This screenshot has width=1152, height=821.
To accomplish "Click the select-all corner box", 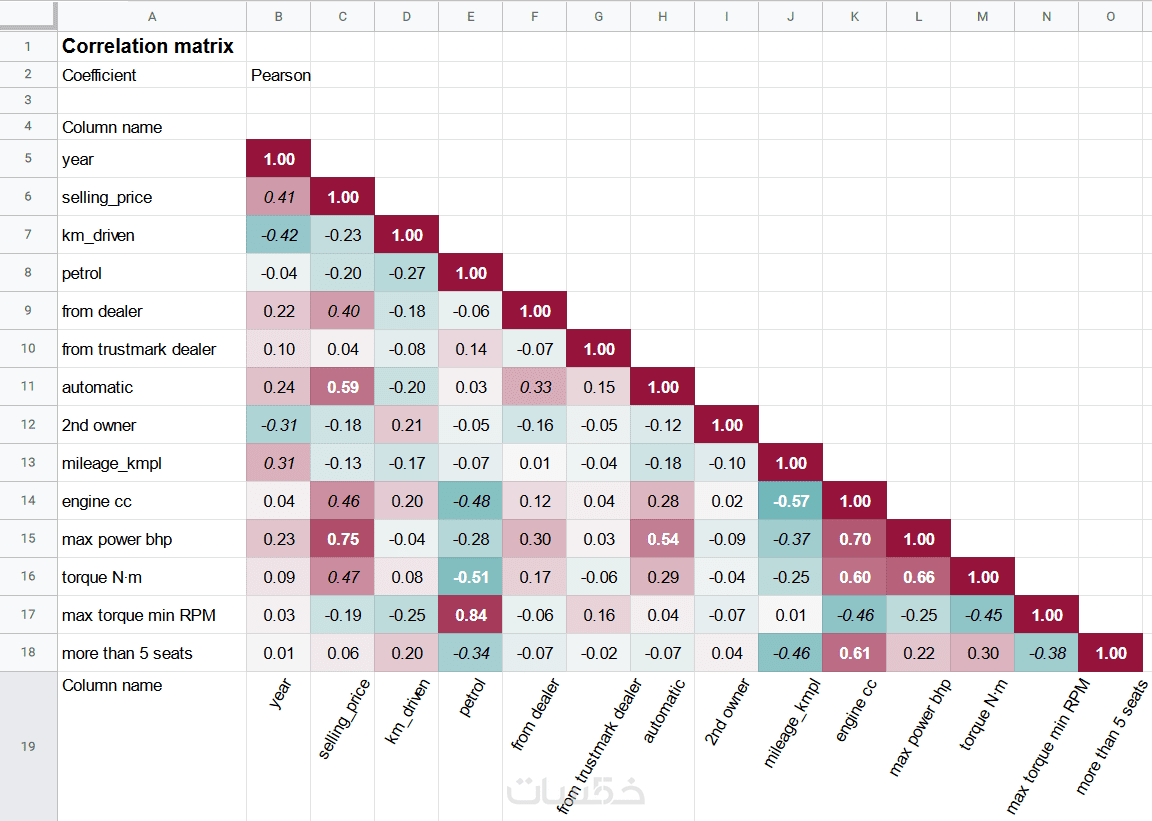I will (28, 16).
